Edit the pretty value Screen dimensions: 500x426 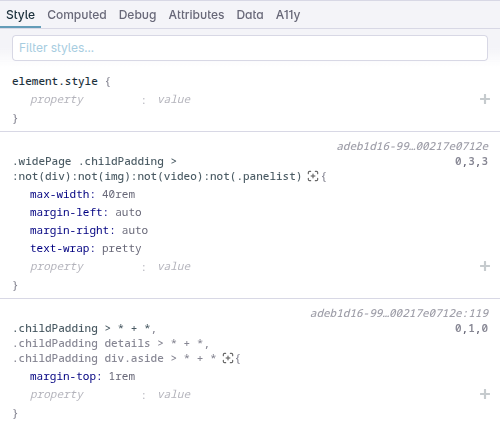[x=122, y=248]
